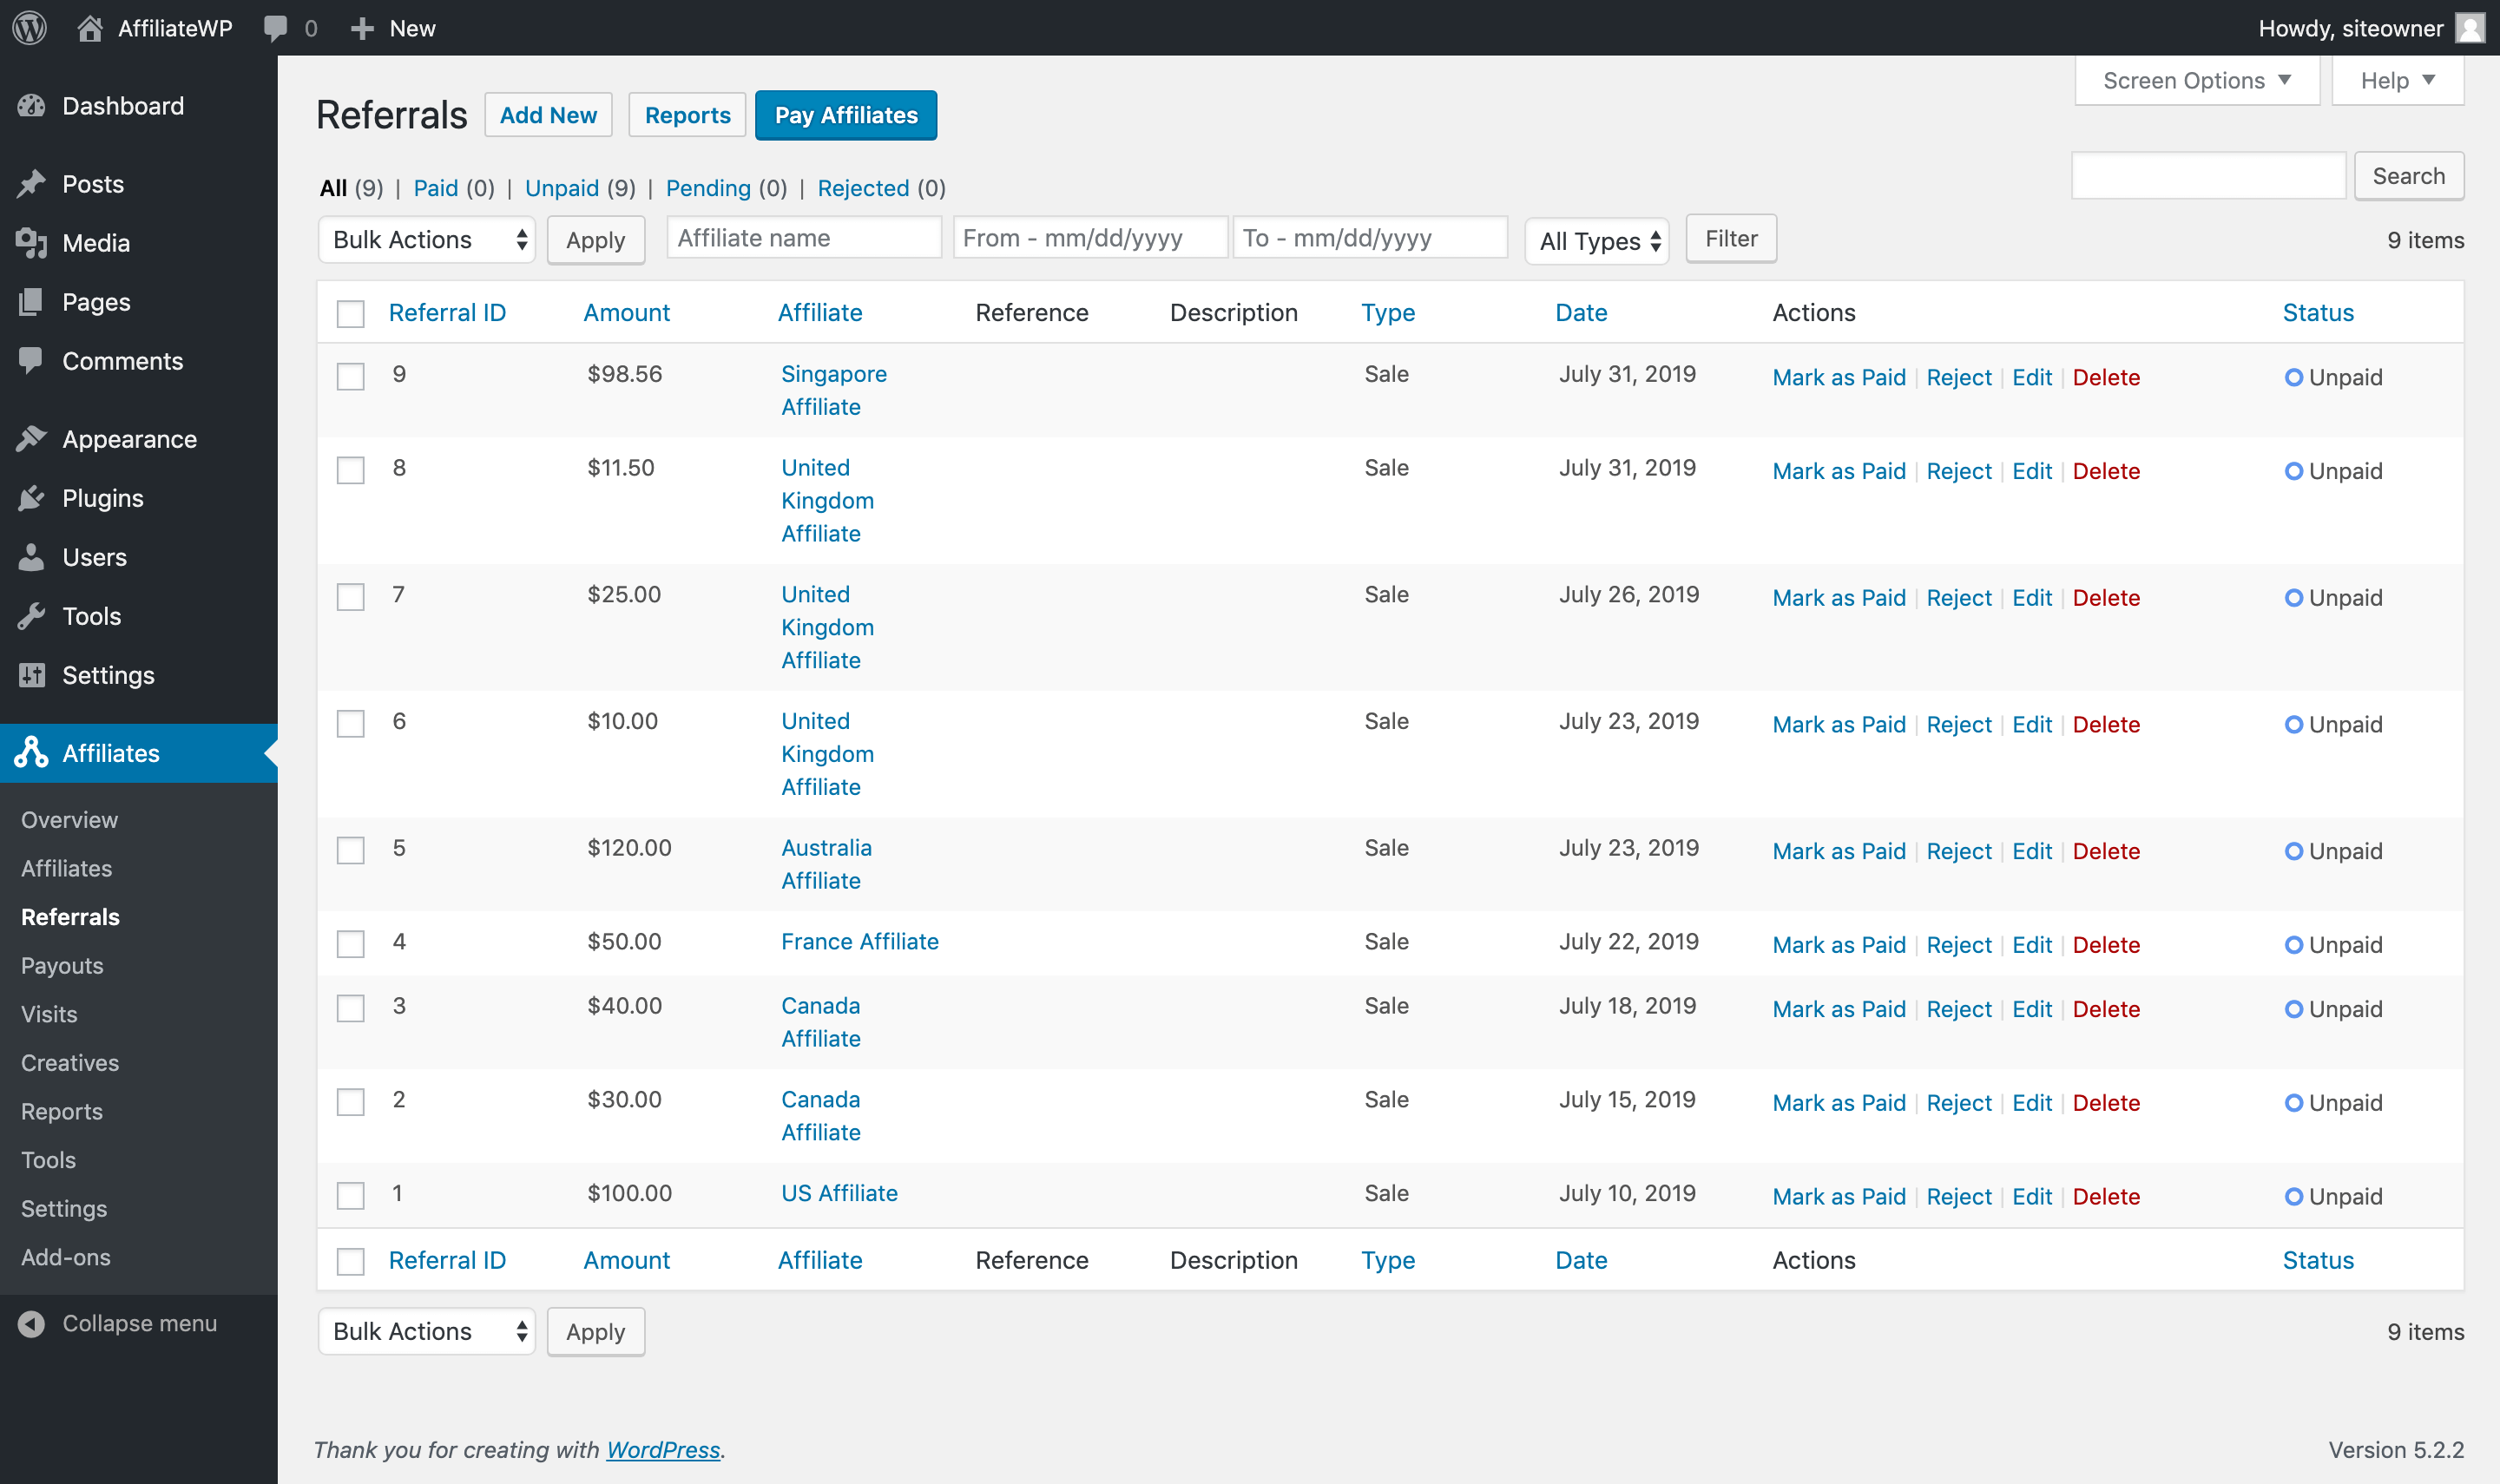Click the siteowner avatar icon

coord(2469,28)
